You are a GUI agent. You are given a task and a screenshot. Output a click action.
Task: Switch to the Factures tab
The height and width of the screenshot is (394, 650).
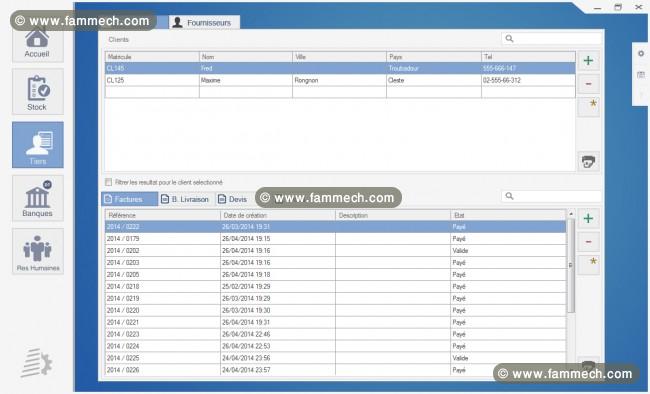tap(129, 199)
